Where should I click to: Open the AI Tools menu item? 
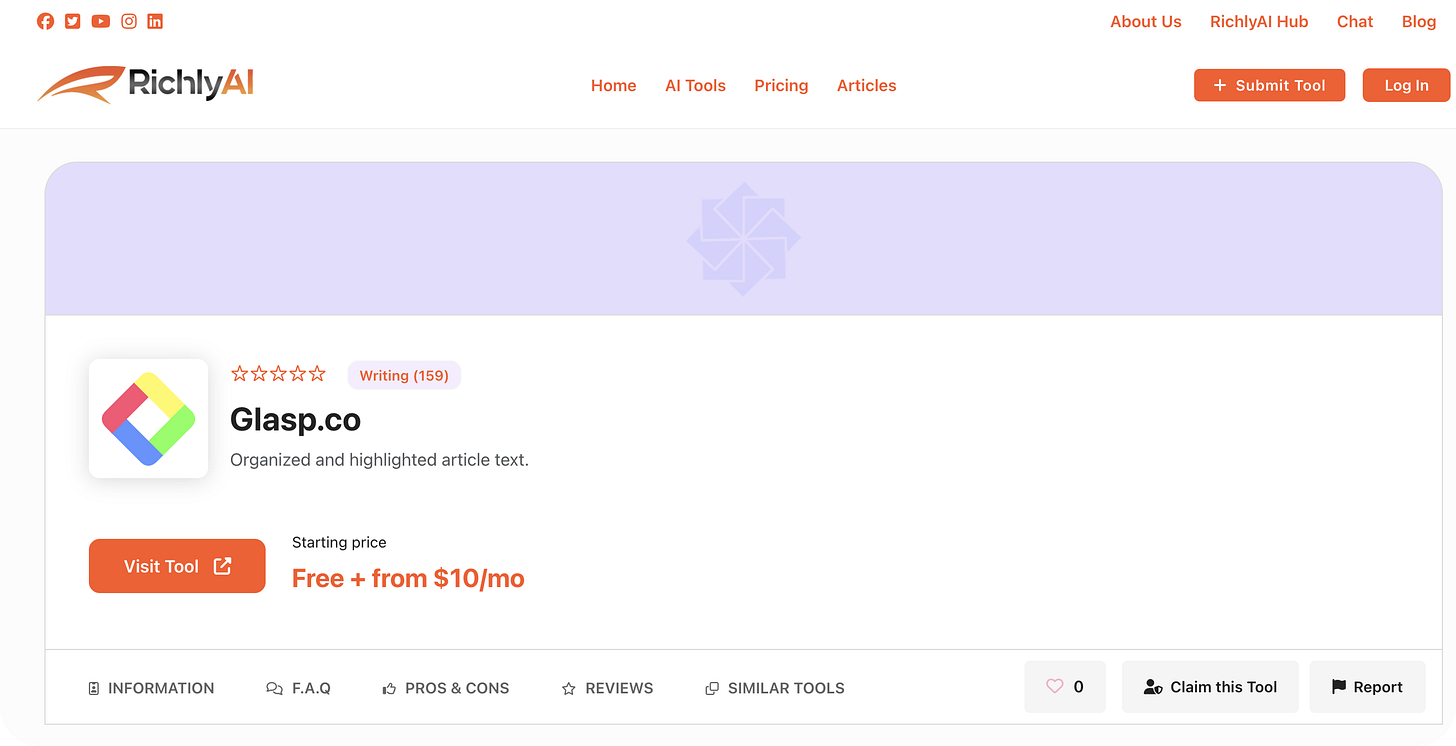coord(696,85)
